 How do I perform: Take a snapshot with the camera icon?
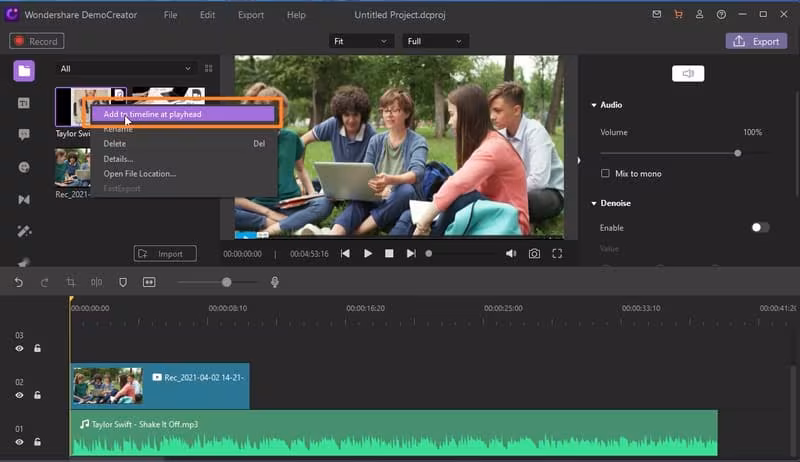coord(534,253)
